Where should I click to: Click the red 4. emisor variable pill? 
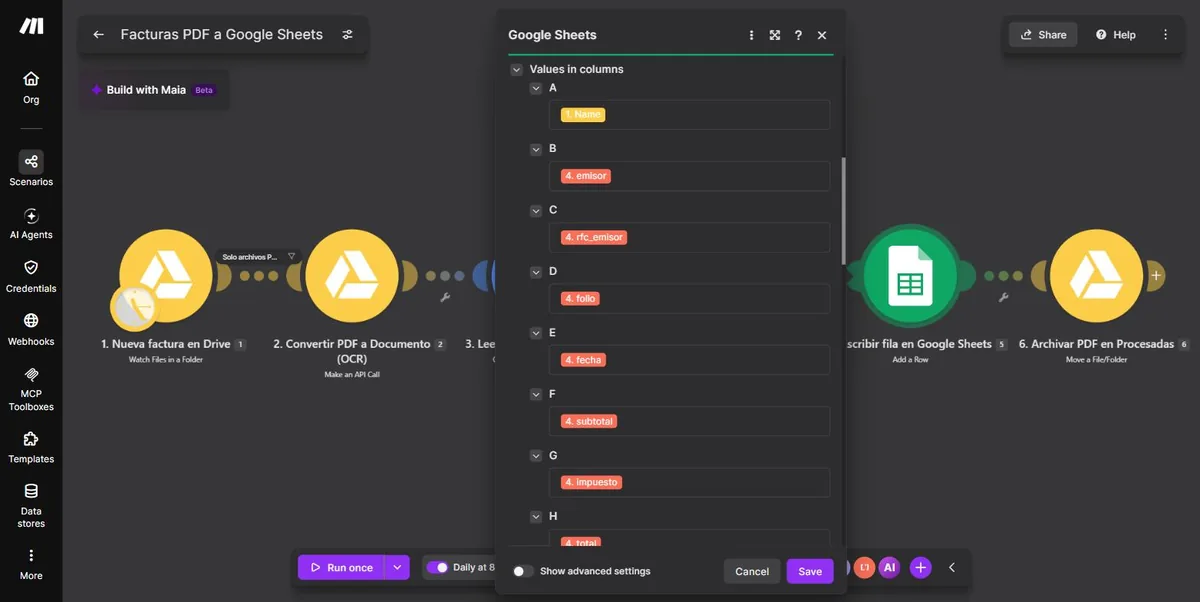point(586,176)
